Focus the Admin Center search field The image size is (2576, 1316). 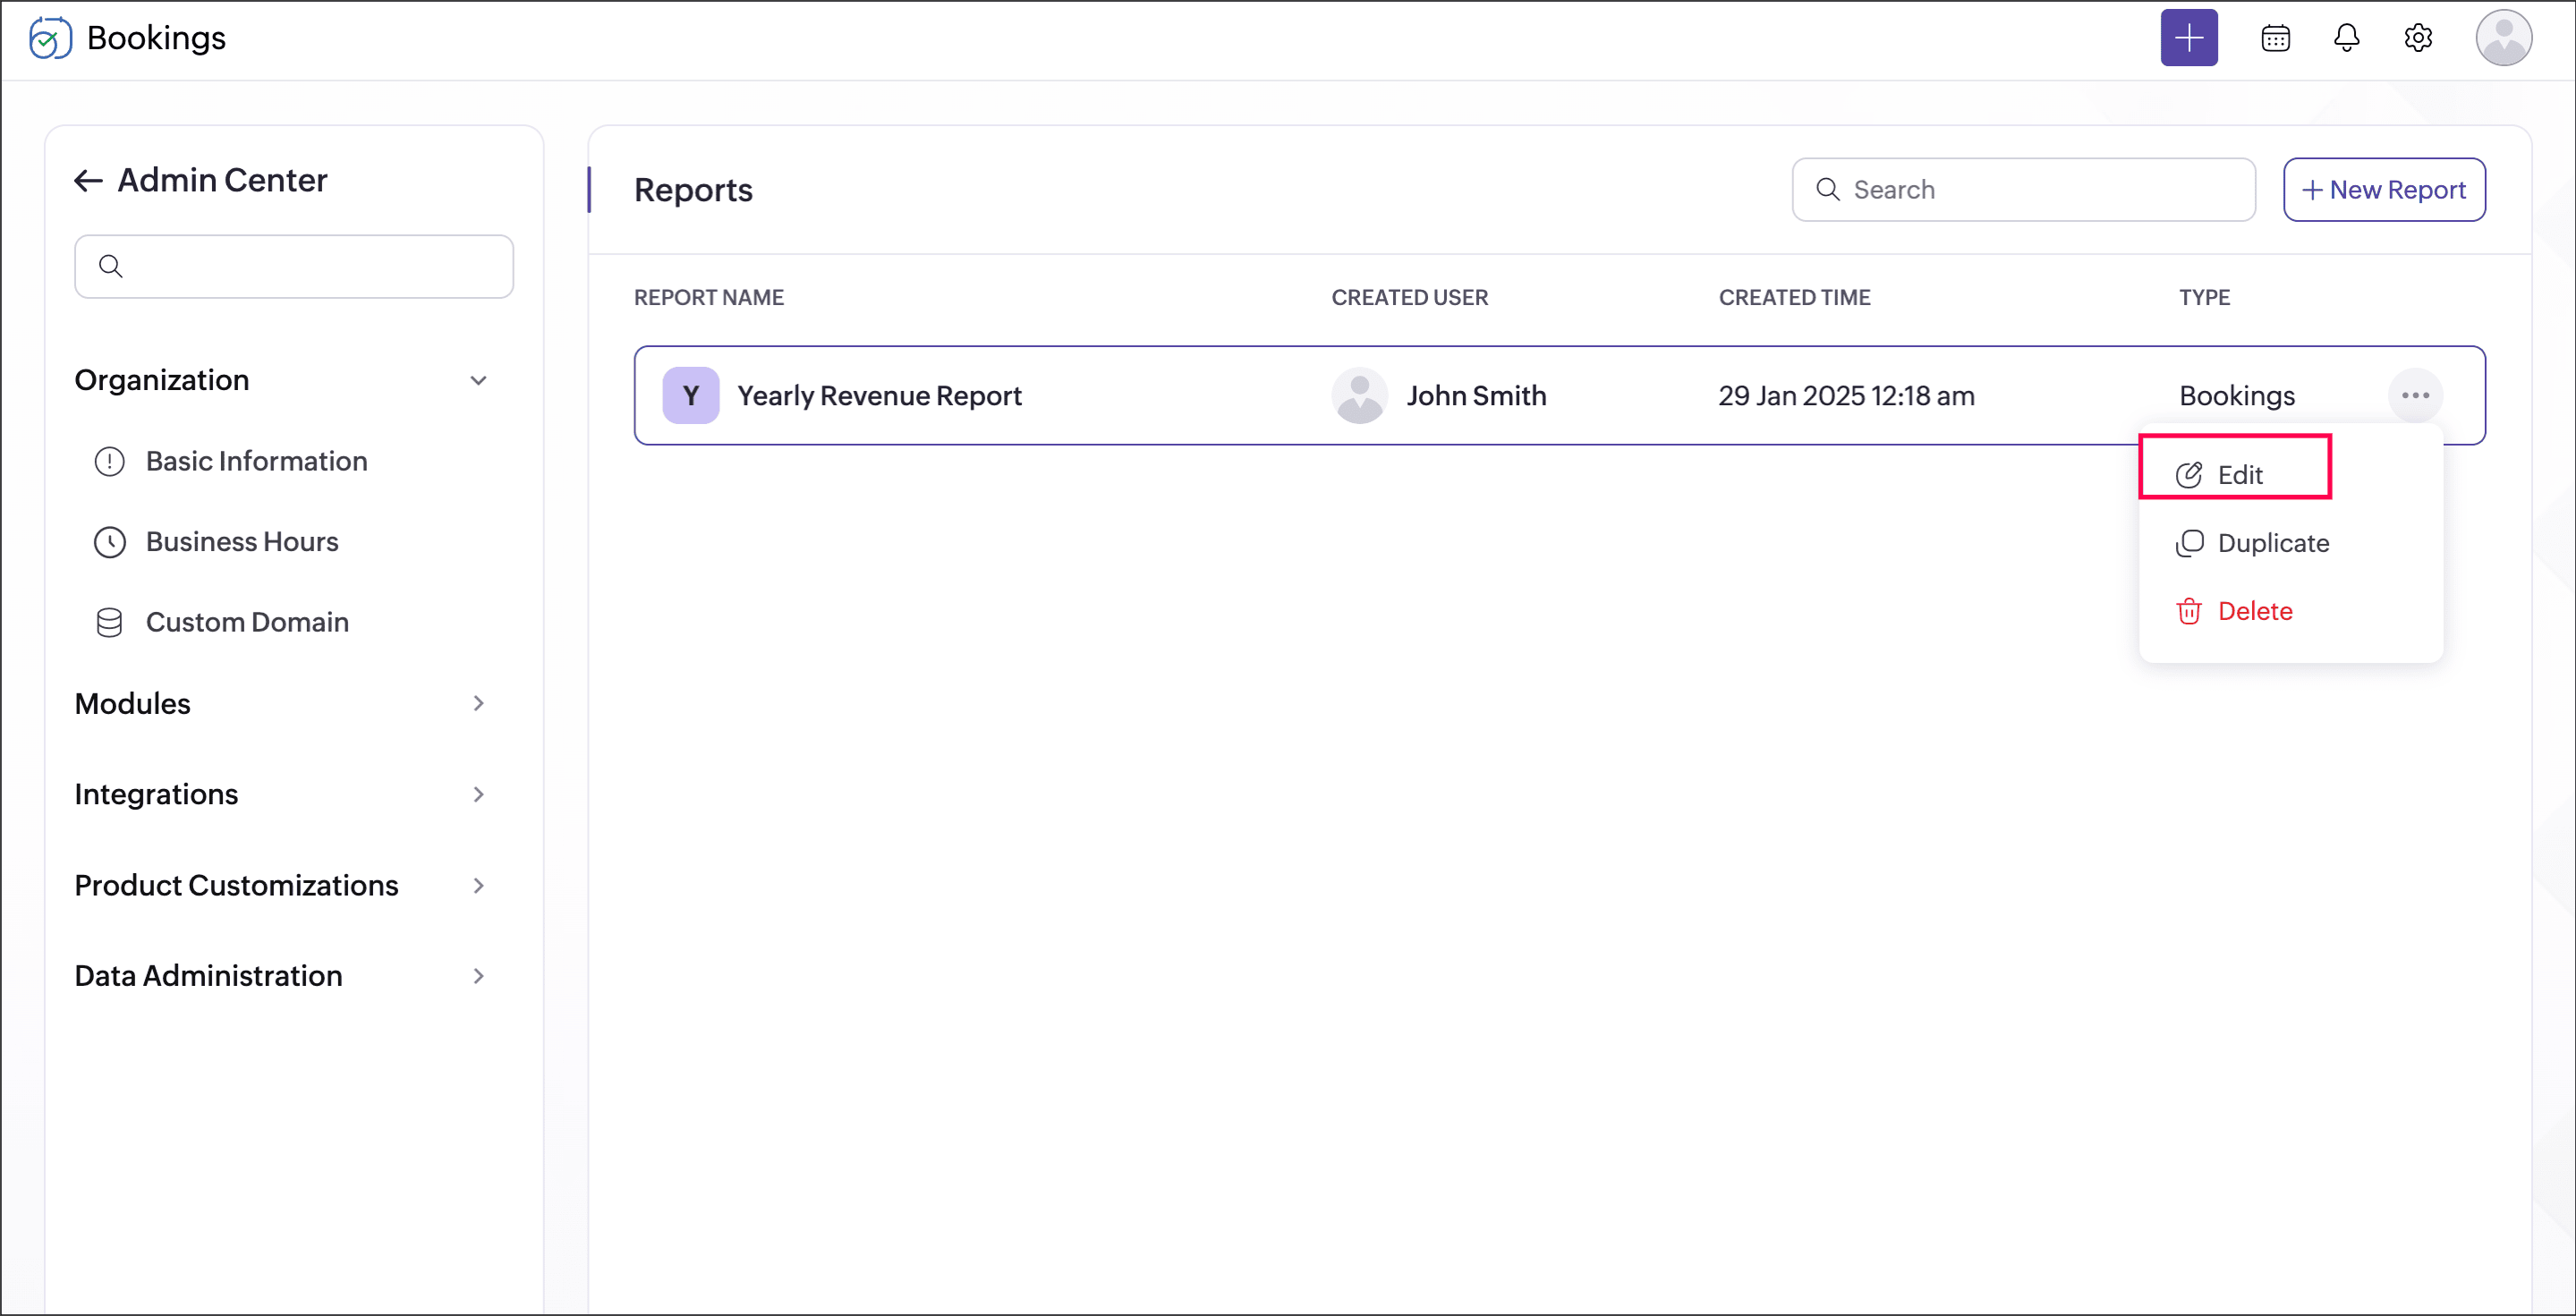[294, 266]
